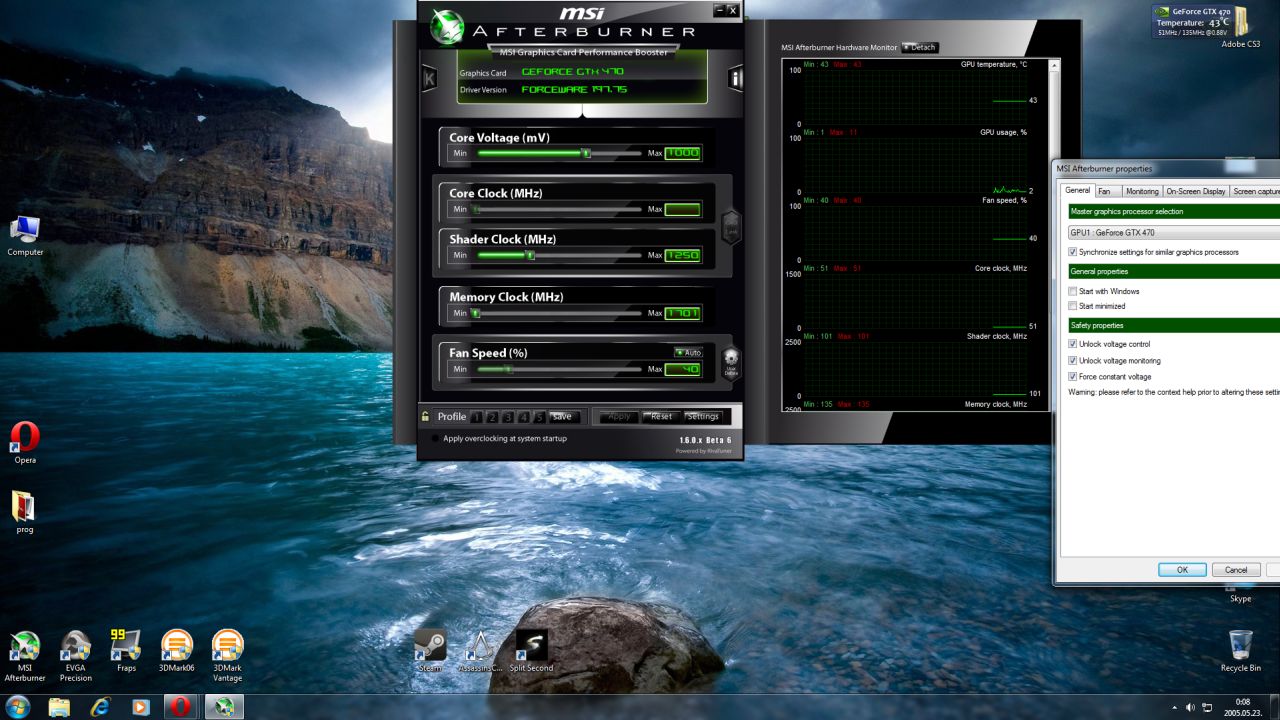1280x720 pixels.
Task: Open the Steam desktop shortcut
Action: click(430, 651)
